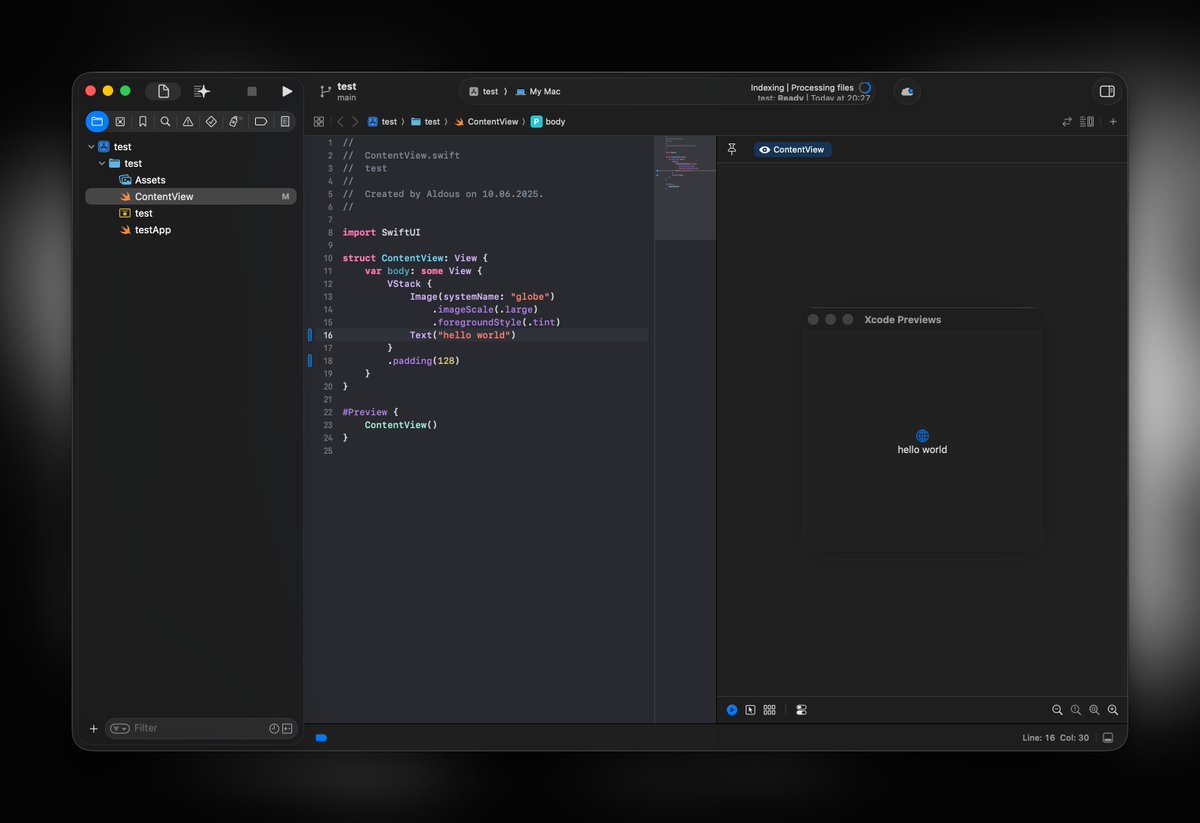The height and width of the screenshot is (823, 1200).
Task: Open the Project navigator folder icon
Action: tap(97, 121)
